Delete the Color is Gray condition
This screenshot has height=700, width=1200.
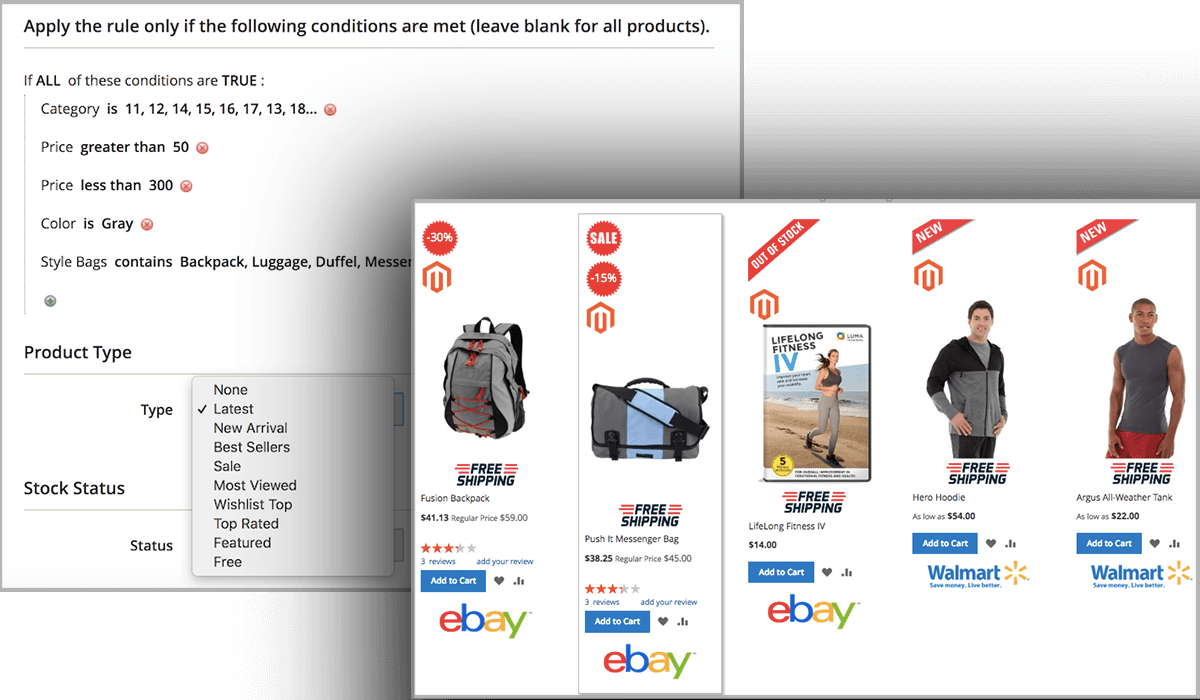point(147,224)
